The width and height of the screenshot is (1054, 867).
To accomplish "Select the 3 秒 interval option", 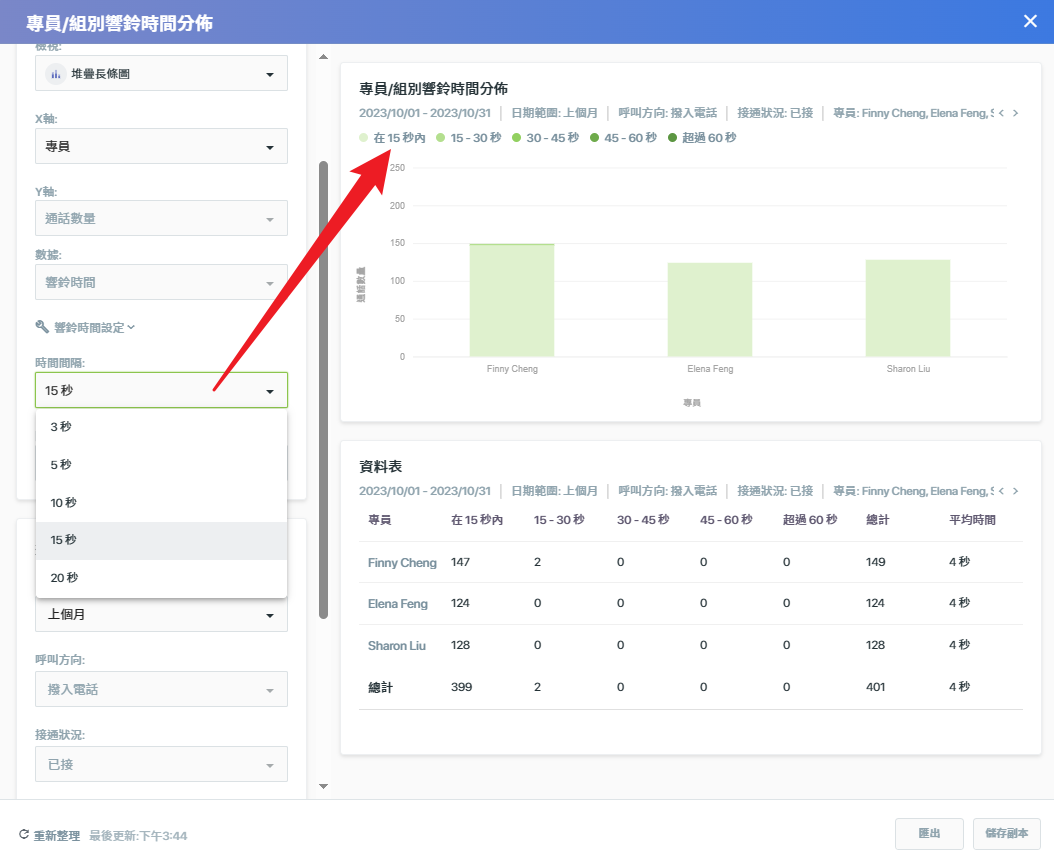I will pyautogui.click(x=161, y=427).
